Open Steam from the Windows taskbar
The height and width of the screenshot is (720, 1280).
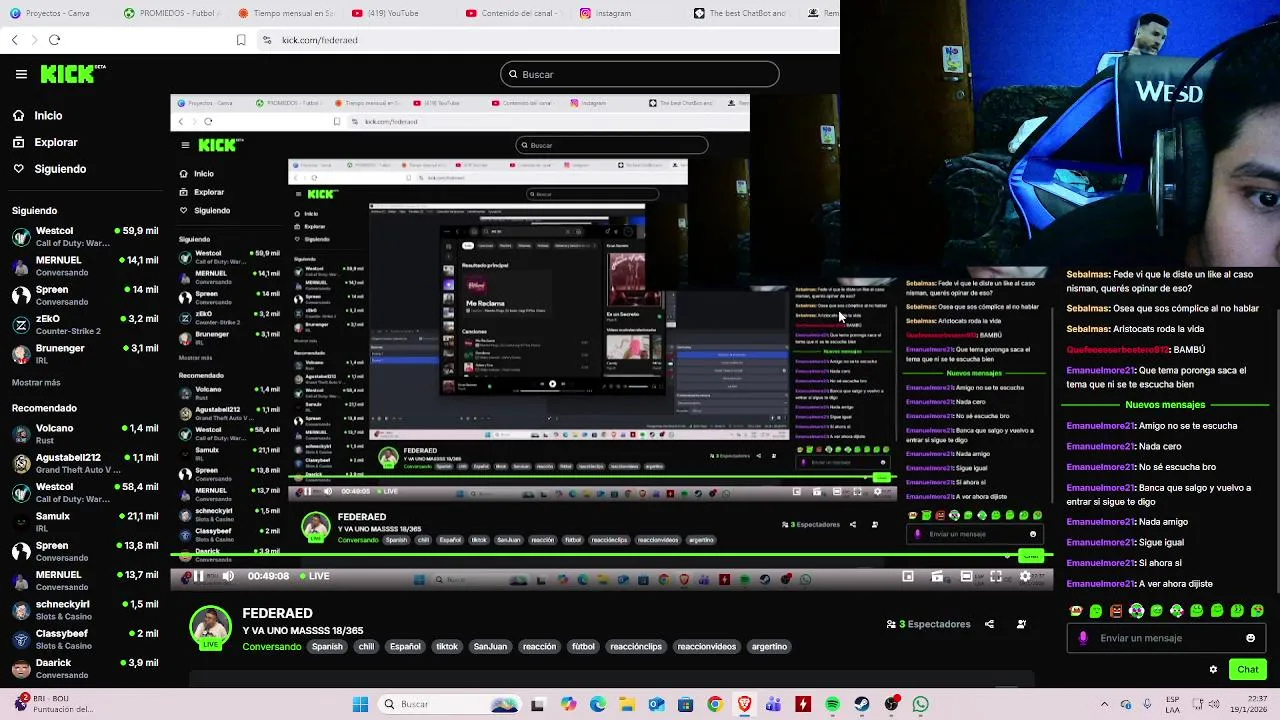(x=862, y=704)
